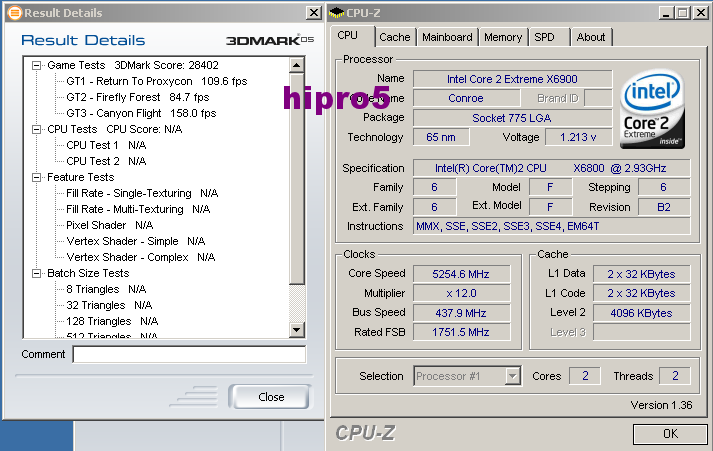Click the Conroe code name value
Image resolution: width=713 pixels, height=451 pixels.
[x=466, y=98]
